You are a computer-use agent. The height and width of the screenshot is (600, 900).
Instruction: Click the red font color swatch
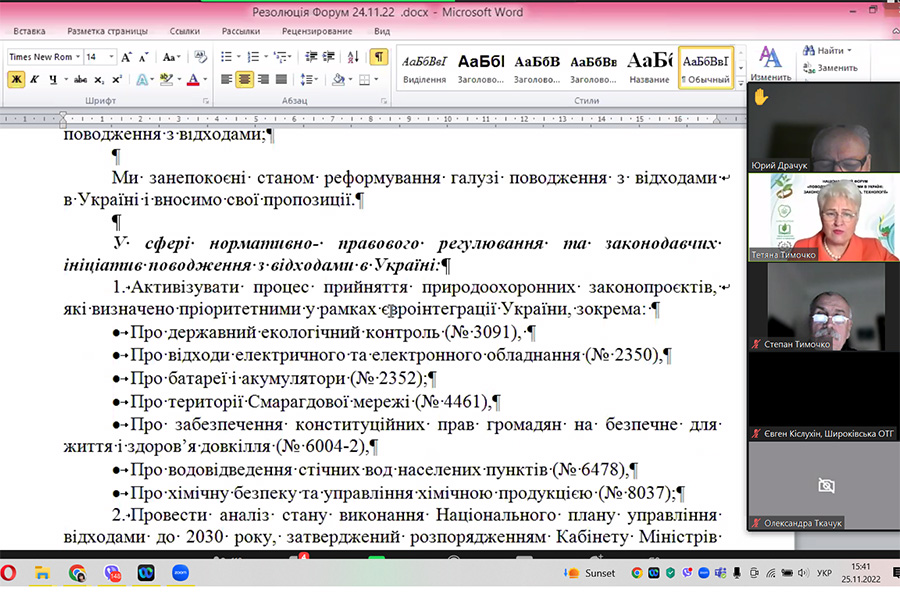[192, 79]
